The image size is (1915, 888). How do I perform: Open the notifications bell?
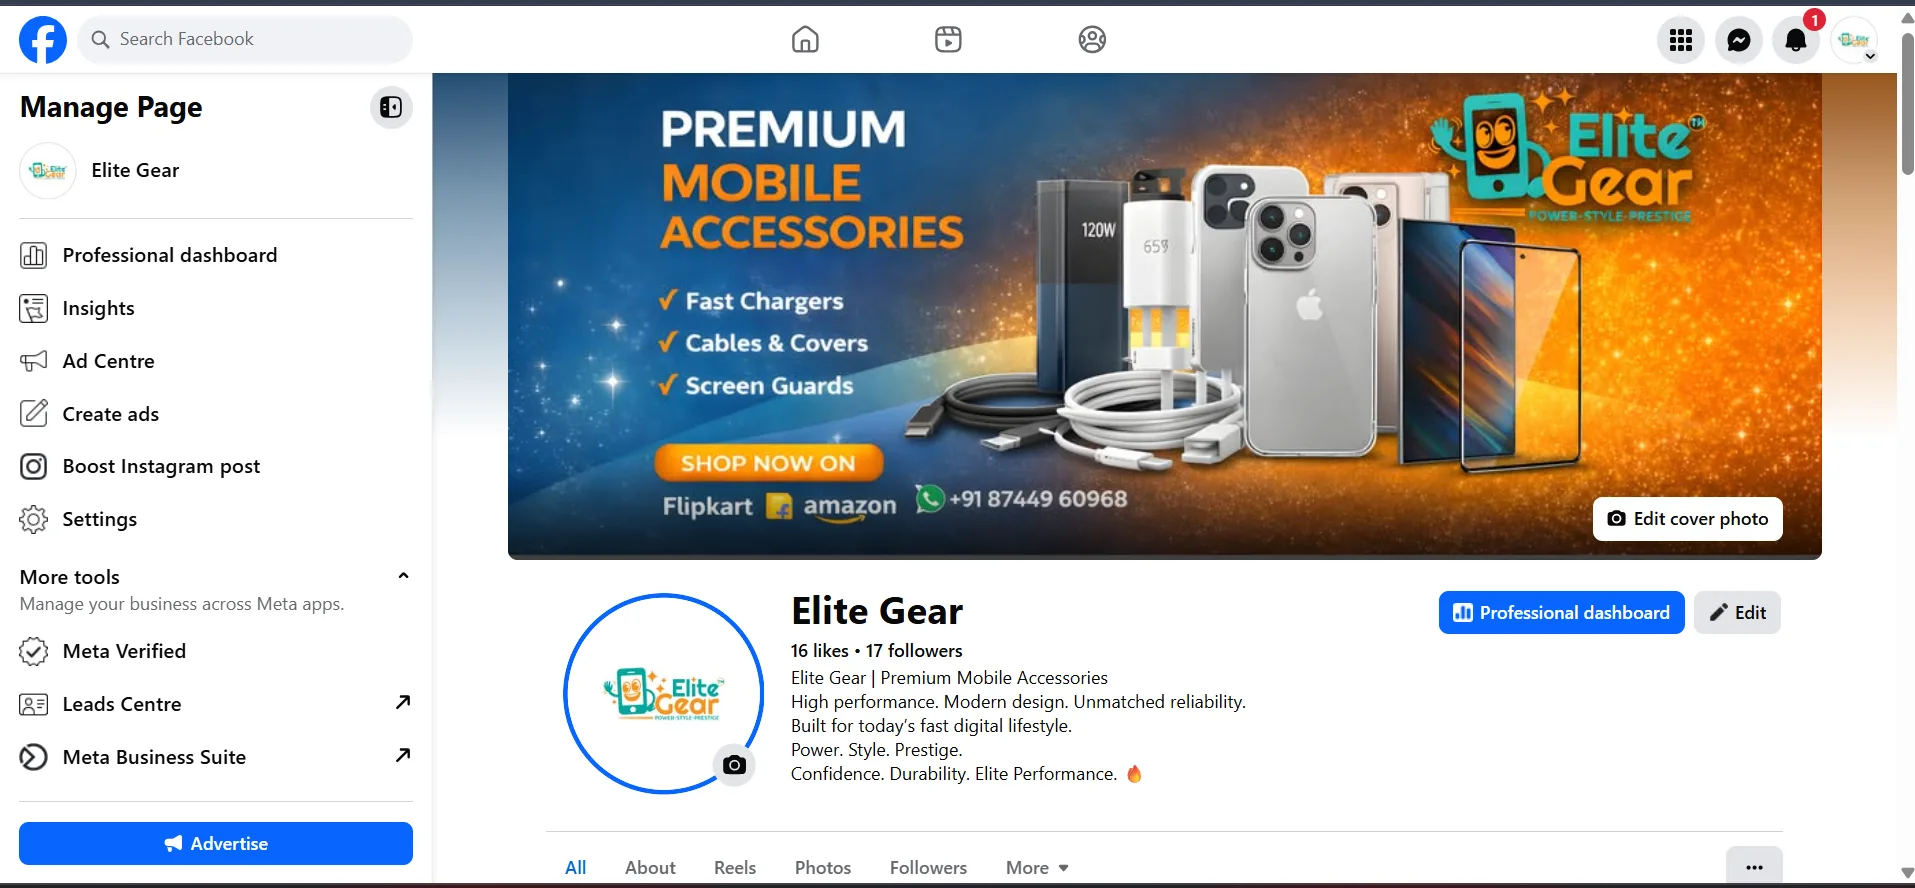tap(1796, 40)
